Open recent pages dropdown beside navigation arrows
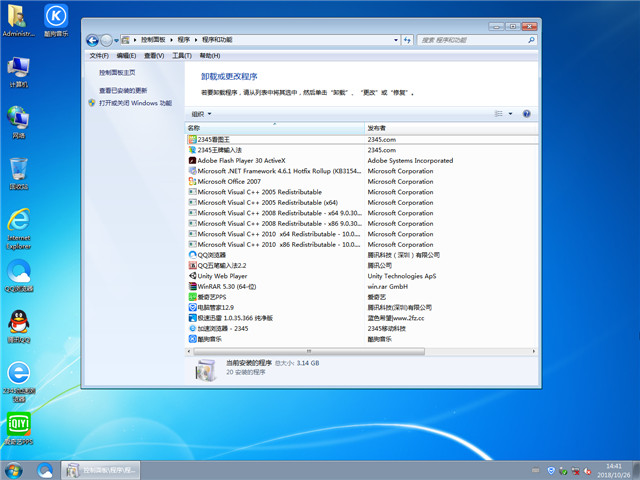Image resolution: width=640 pixels, height=480 pixels. tap(116, 40)
